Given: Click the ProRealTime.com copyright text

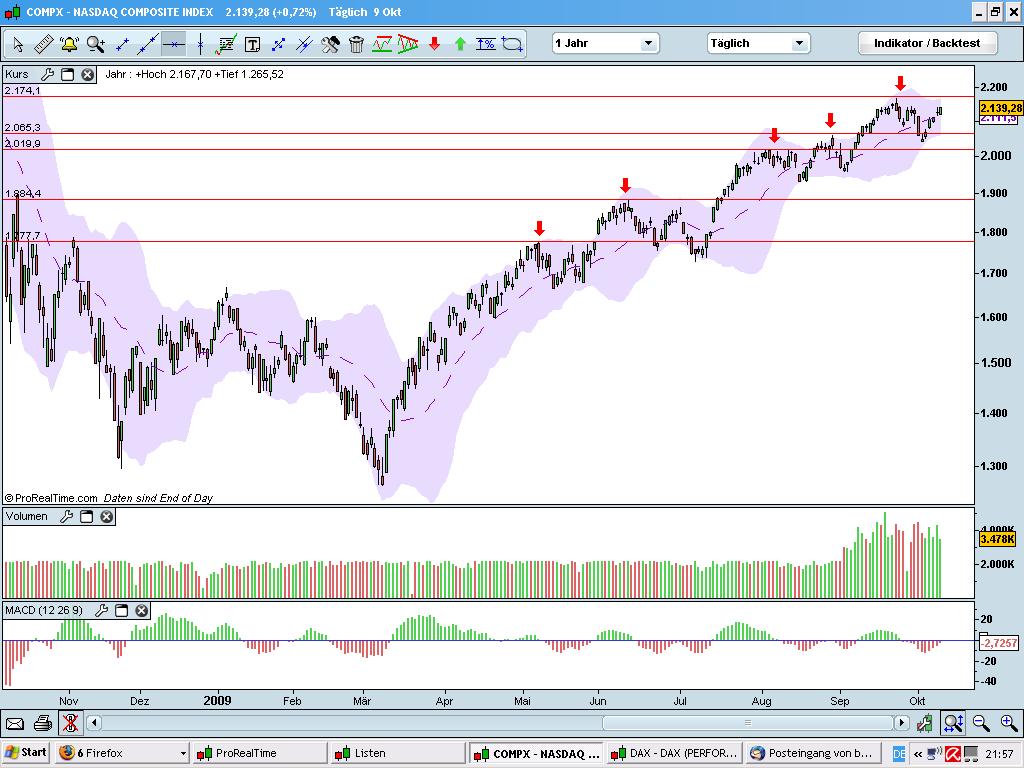Looking at the screenshot, I should [x=51, y=498].
